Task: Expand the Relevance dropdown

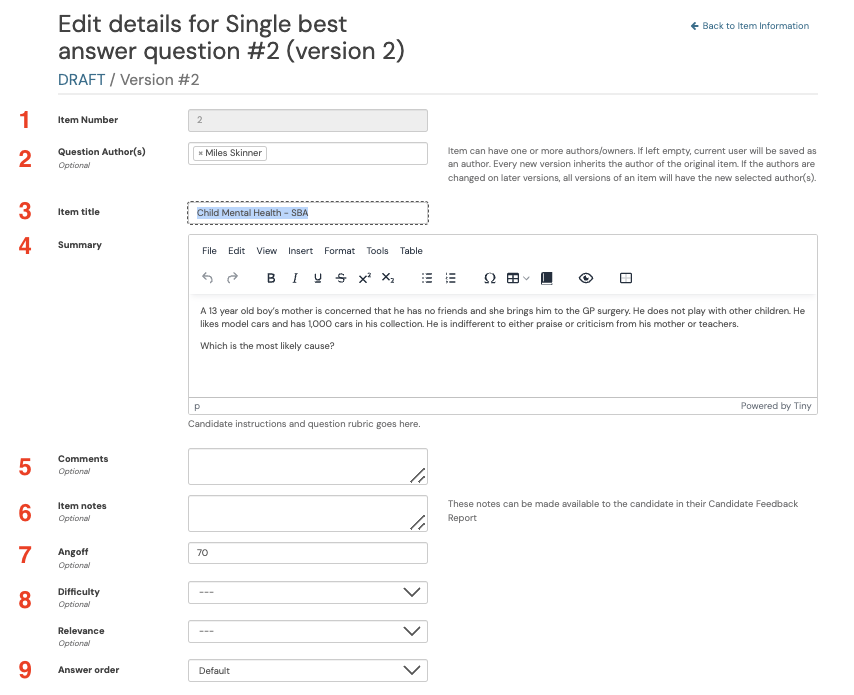Action: 308,631
